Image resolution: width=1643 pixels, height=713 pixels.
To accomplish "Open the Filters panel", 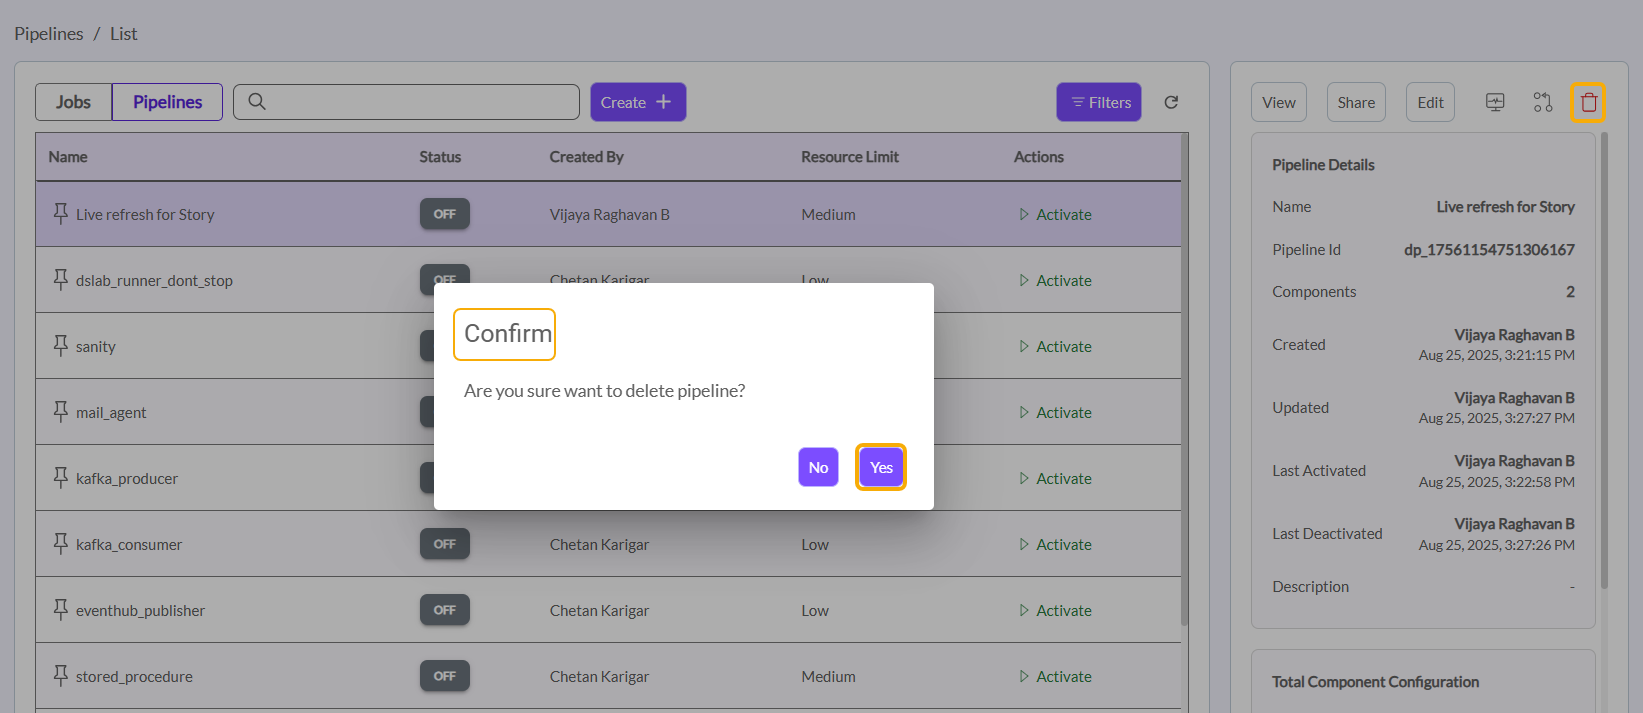I will tap(1099, 102).
